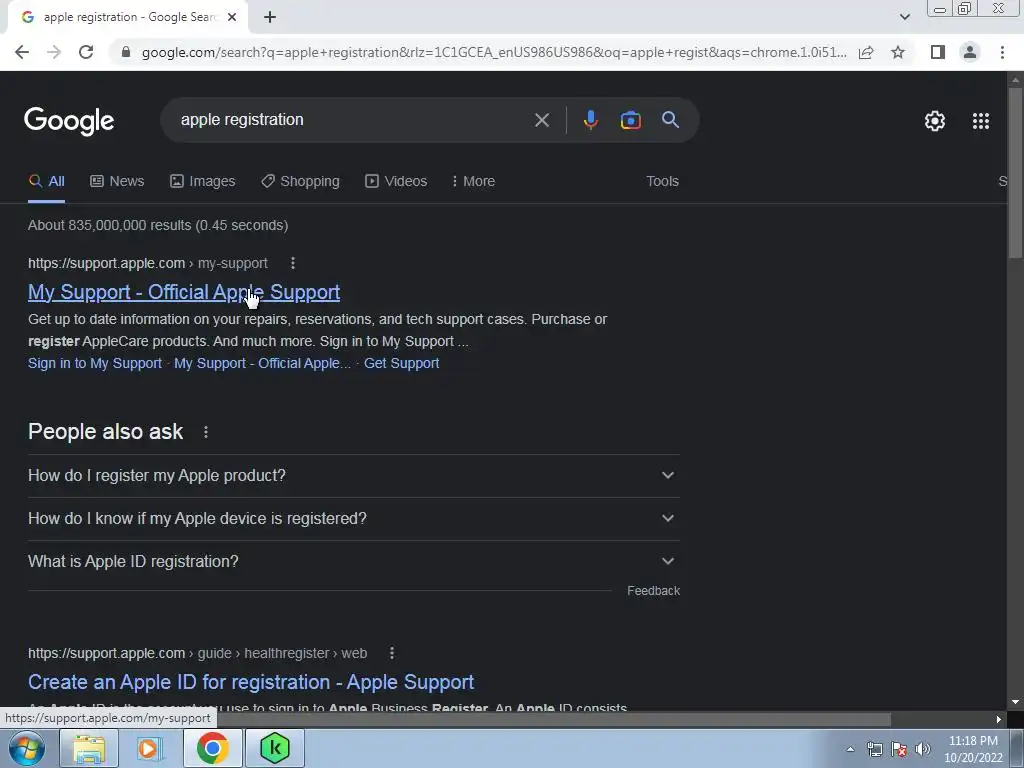The height and width of the screenshot is (768, 1024).
Task: Open a new tab with the plus button
Action: (x=270, y=17)
